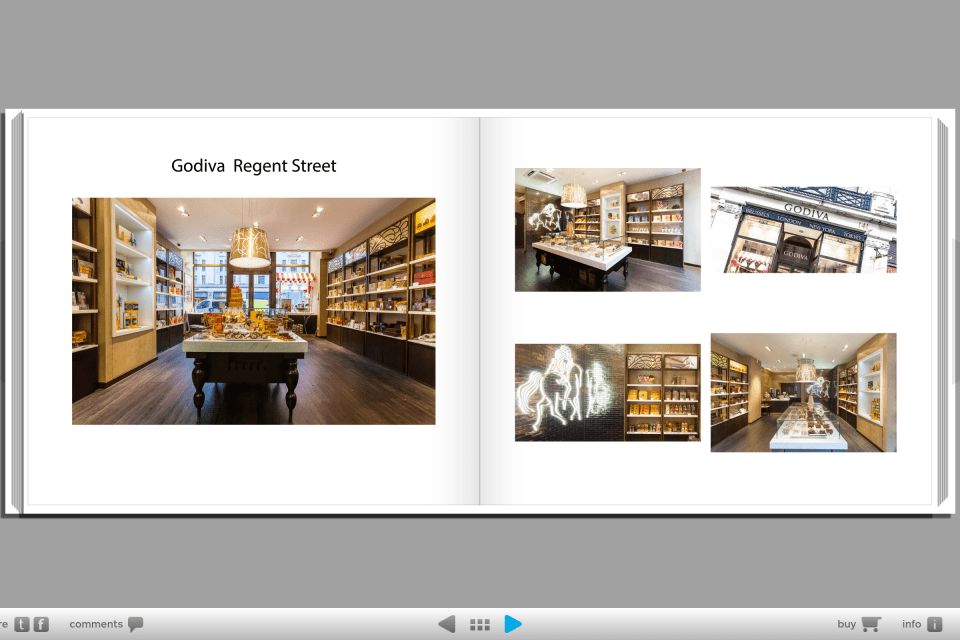Click the left page edge to turn back
Screen dimensions: 960x640
click(x=15, y=311)
